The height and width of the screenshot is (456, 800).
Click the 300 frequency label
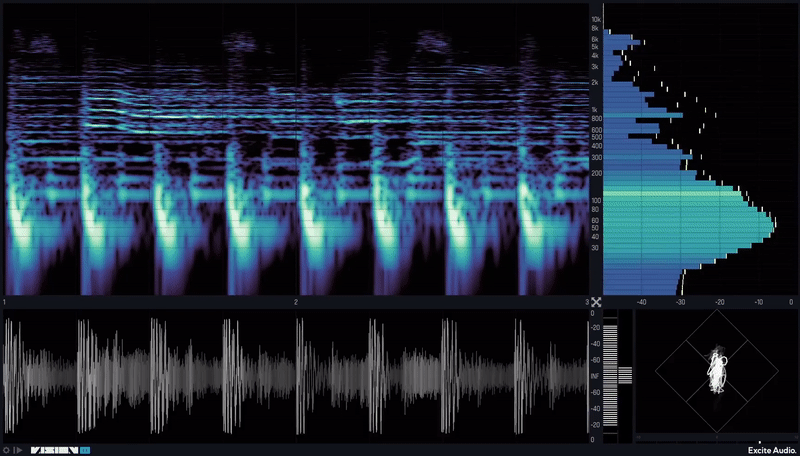[595, 158]
